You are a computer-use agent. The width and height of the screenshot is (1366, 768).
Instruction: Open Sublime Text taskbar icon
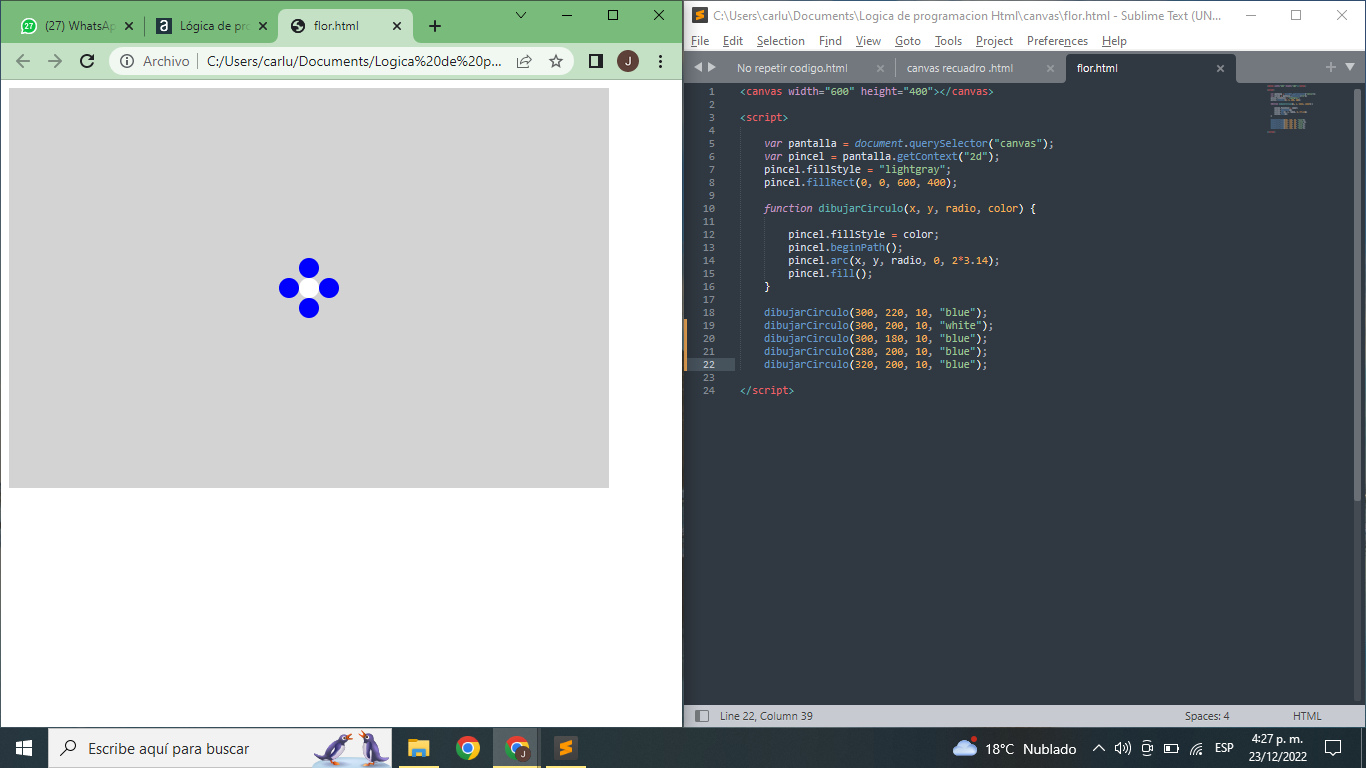565,748
